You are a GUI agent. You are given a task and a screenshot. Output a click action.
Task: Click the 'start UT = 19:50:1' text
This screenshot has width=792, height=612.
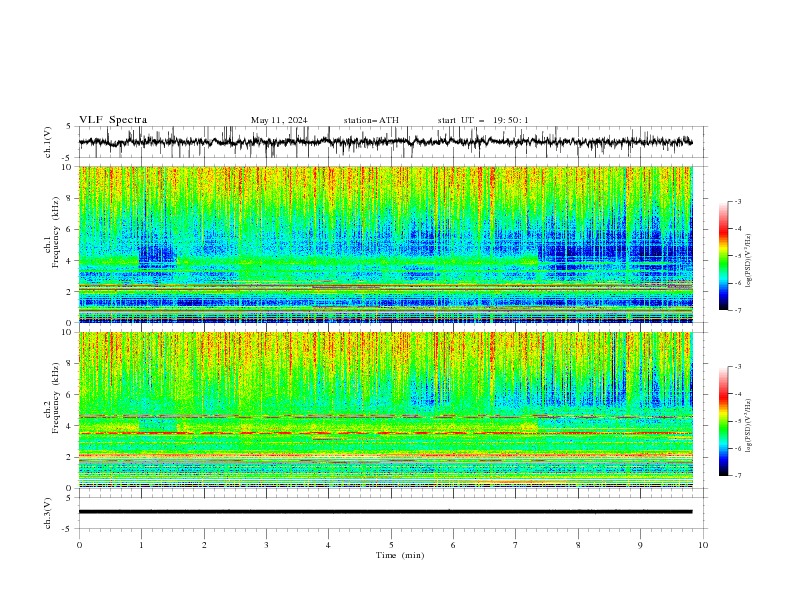point(483,120)
